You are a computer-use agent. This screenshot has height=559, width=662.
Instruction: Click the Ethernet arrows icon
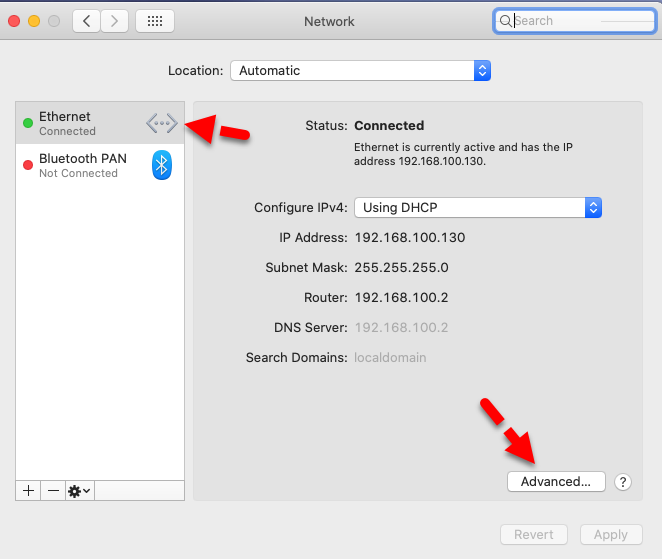[161, 123]
